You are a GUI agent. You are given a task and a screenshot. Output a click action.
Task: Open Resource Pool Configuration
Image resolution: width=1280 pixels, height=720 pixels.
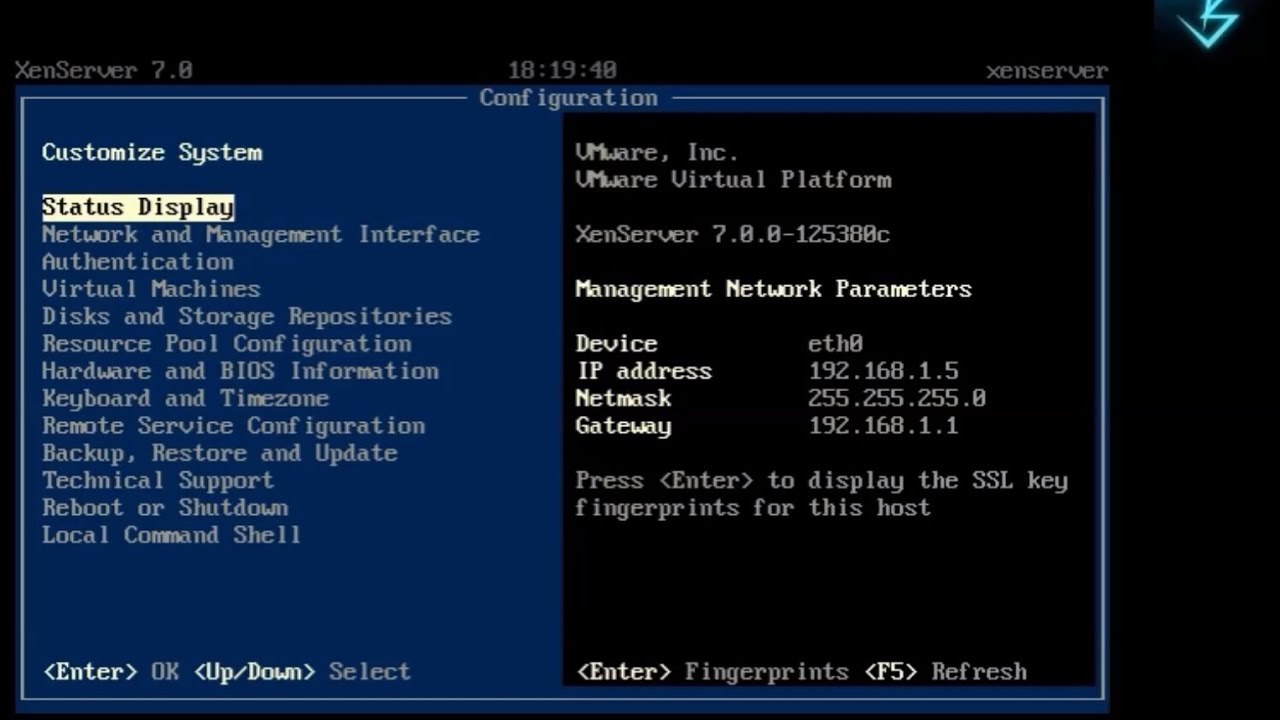click(227, 344)
